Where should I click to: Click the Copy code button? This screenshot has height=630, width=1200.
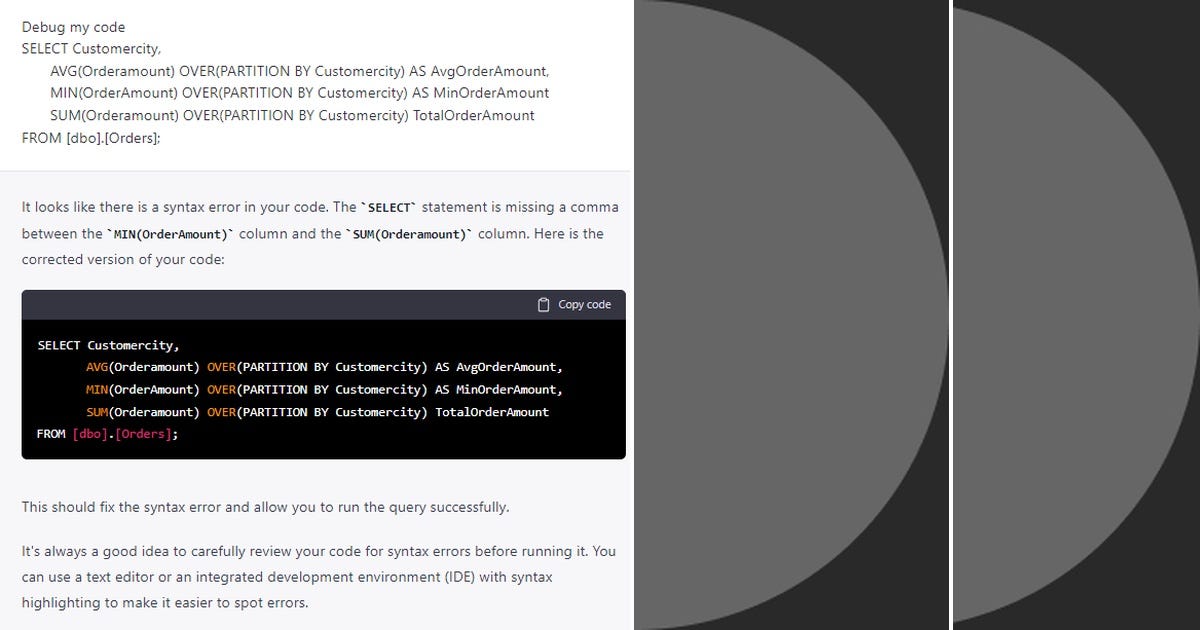[x=575, y=304]
